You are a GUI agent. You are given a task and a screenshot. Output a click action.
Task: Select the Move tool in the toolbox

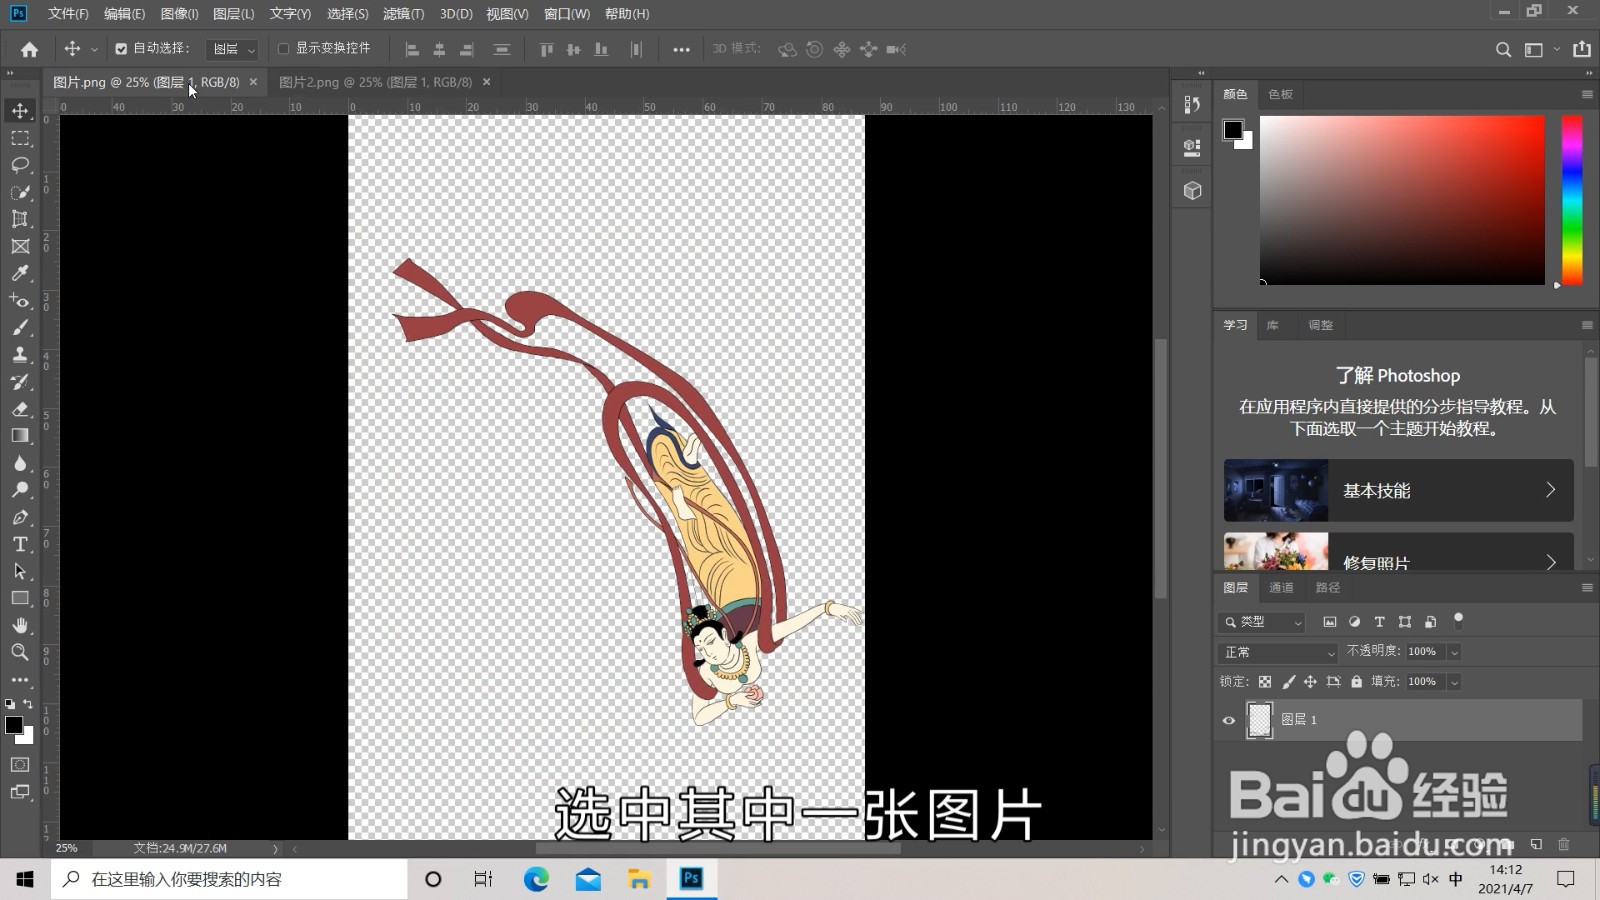coord(20,110)
